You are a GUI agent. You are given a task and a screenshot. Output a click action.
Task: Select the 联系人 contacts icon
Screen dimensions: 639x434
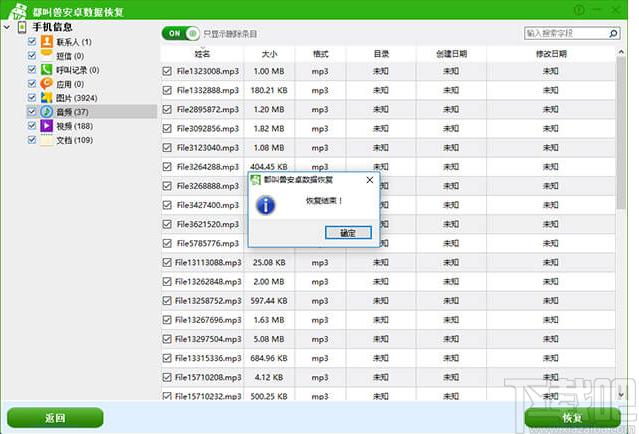(x=46, y=42)
